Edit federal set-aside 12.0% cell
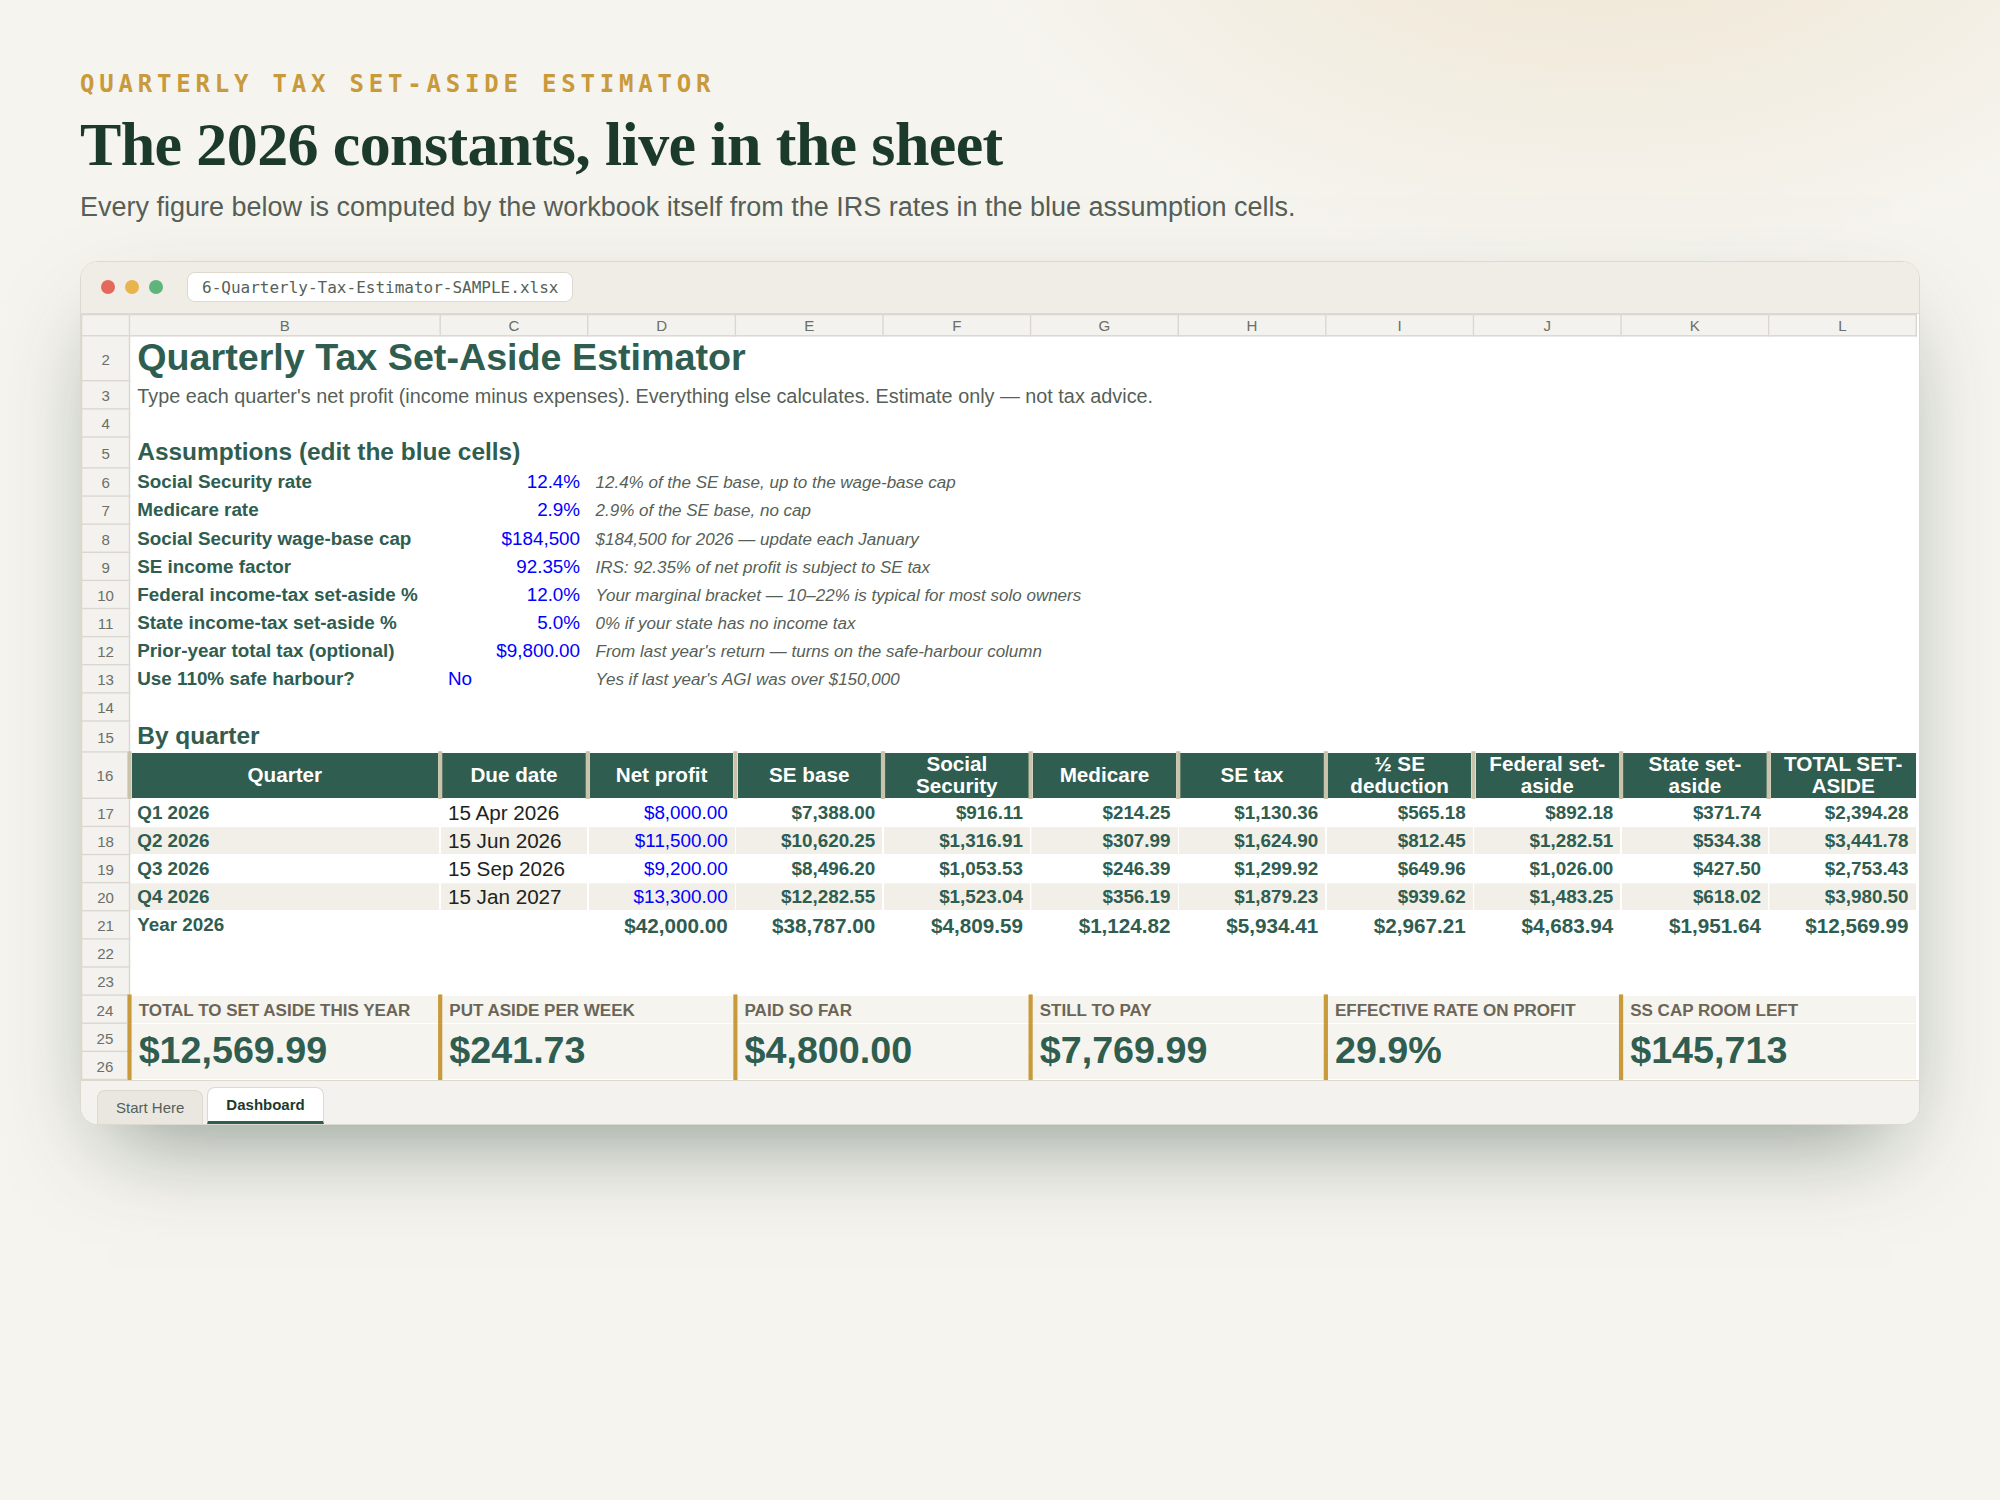Image resolution: width=2000 pixels, height=1500 pixels. [514, 595]
